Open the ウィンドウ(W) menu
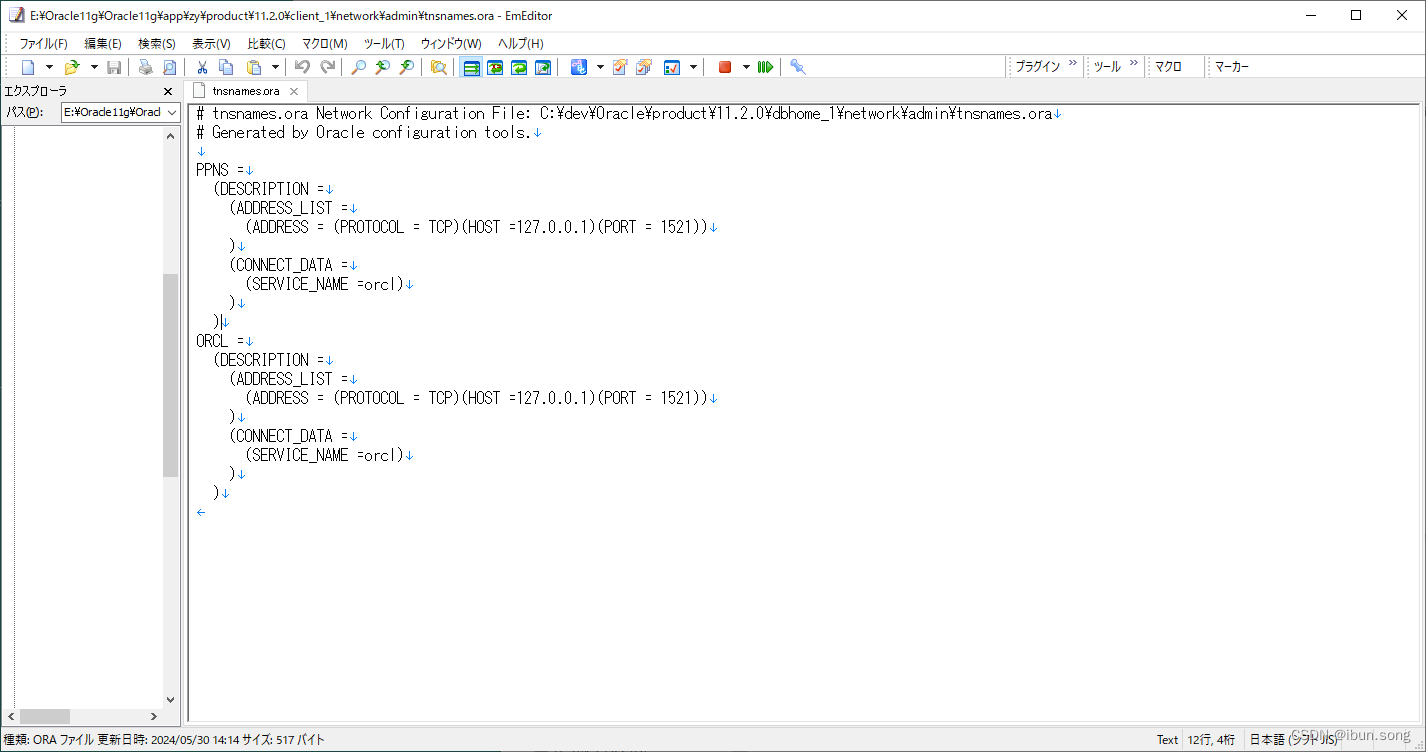Image resolution: width=1426 pixels, height=752 pixels. [451, 44]
